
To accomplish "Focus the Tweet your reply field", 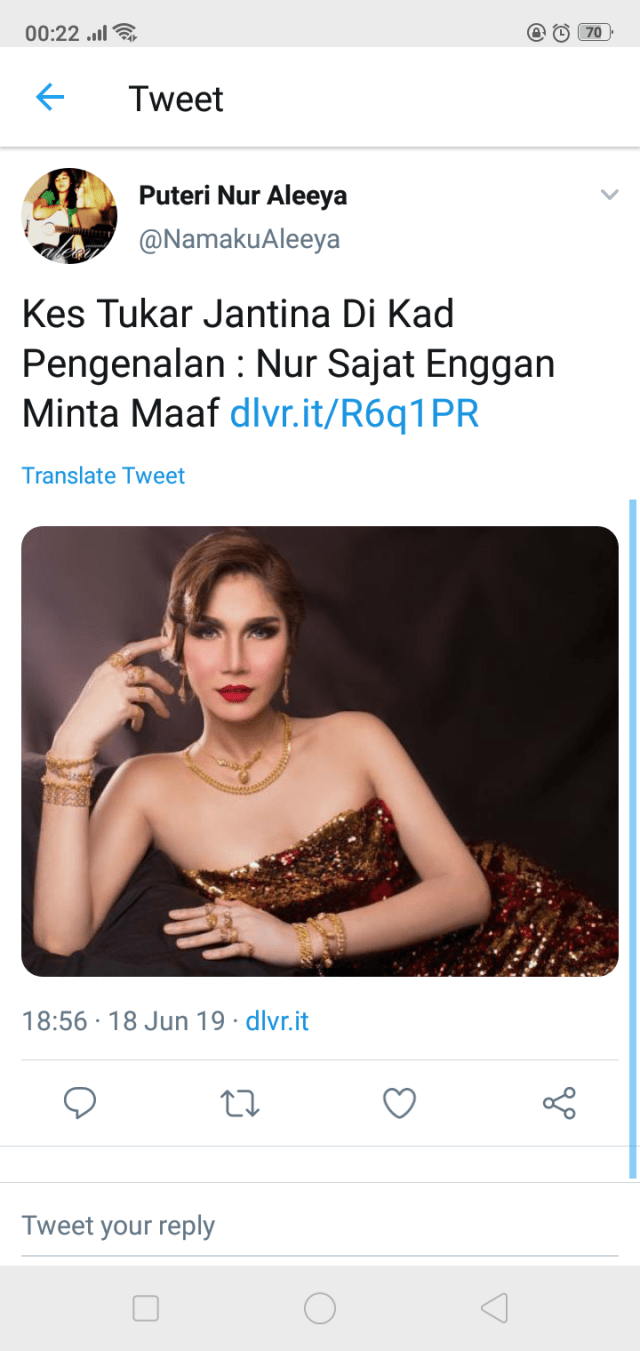I will click(x=320, y=1225).
